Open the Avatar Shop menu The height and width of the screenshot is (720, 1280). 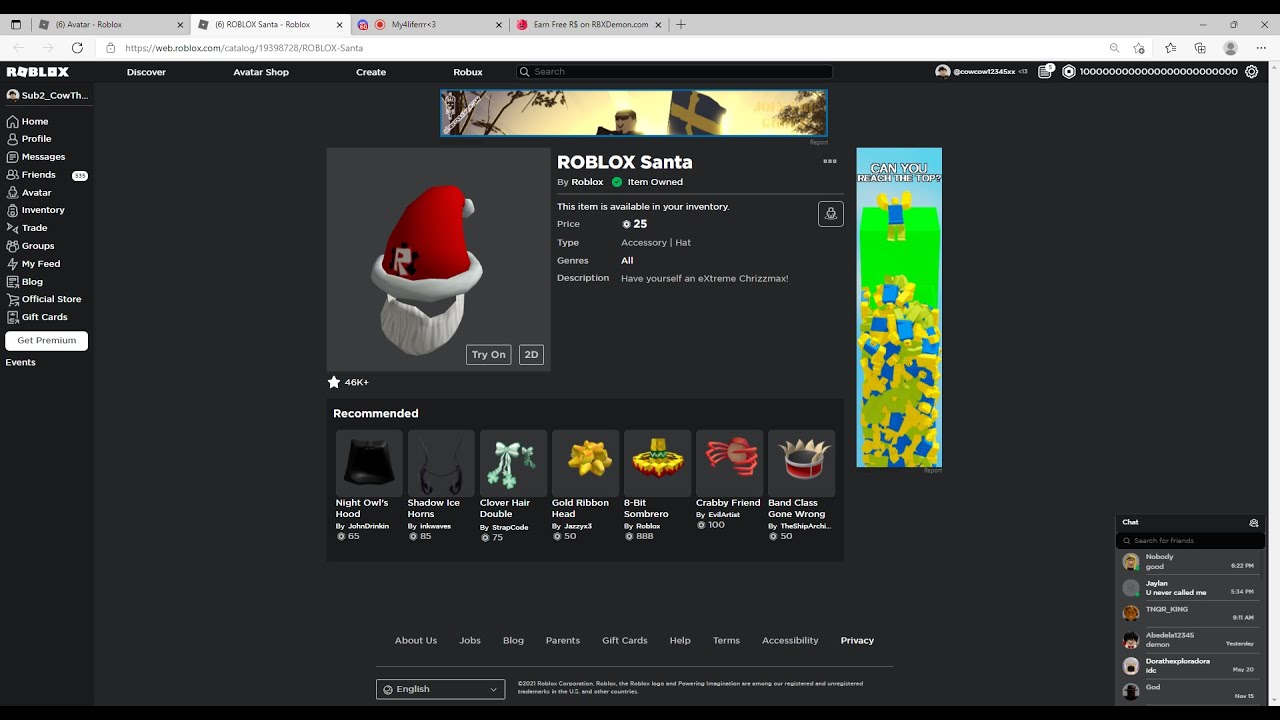(261, 72)
